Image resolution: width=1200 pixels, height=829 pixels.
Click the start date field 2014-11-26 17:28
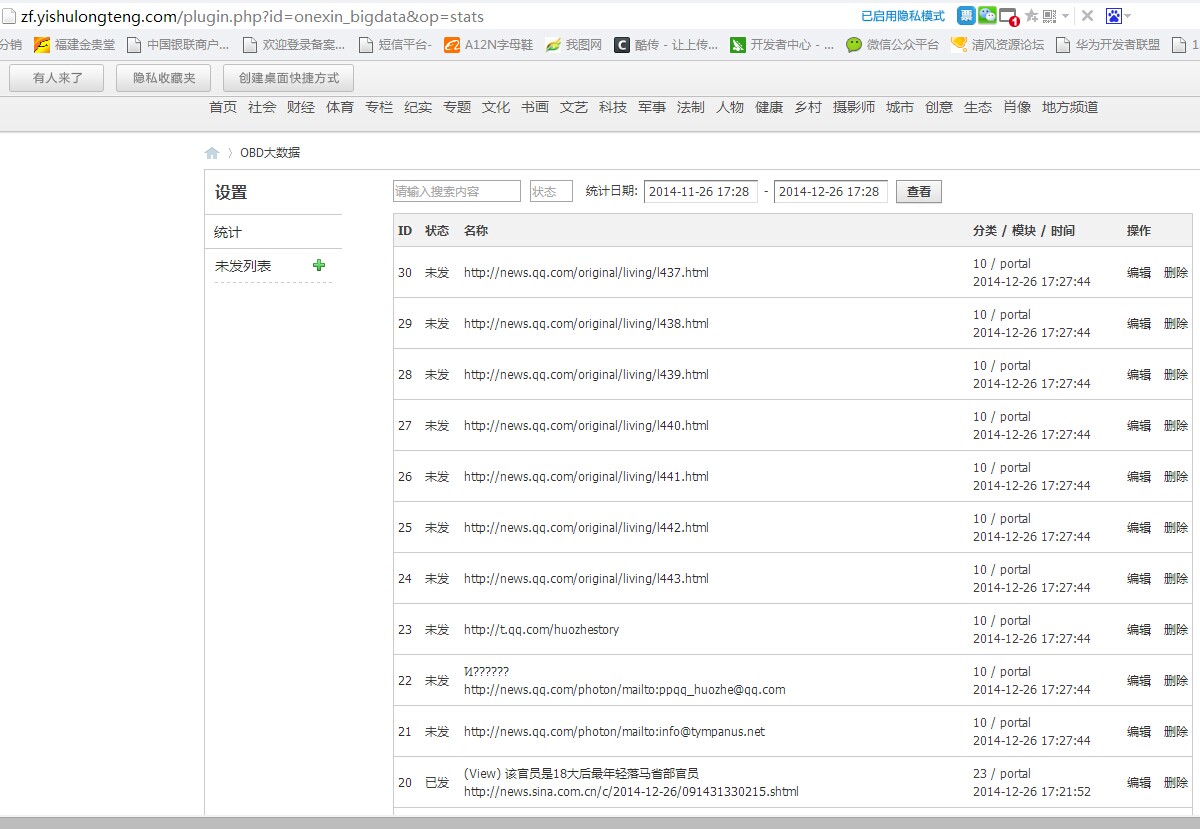coord(700,191)
